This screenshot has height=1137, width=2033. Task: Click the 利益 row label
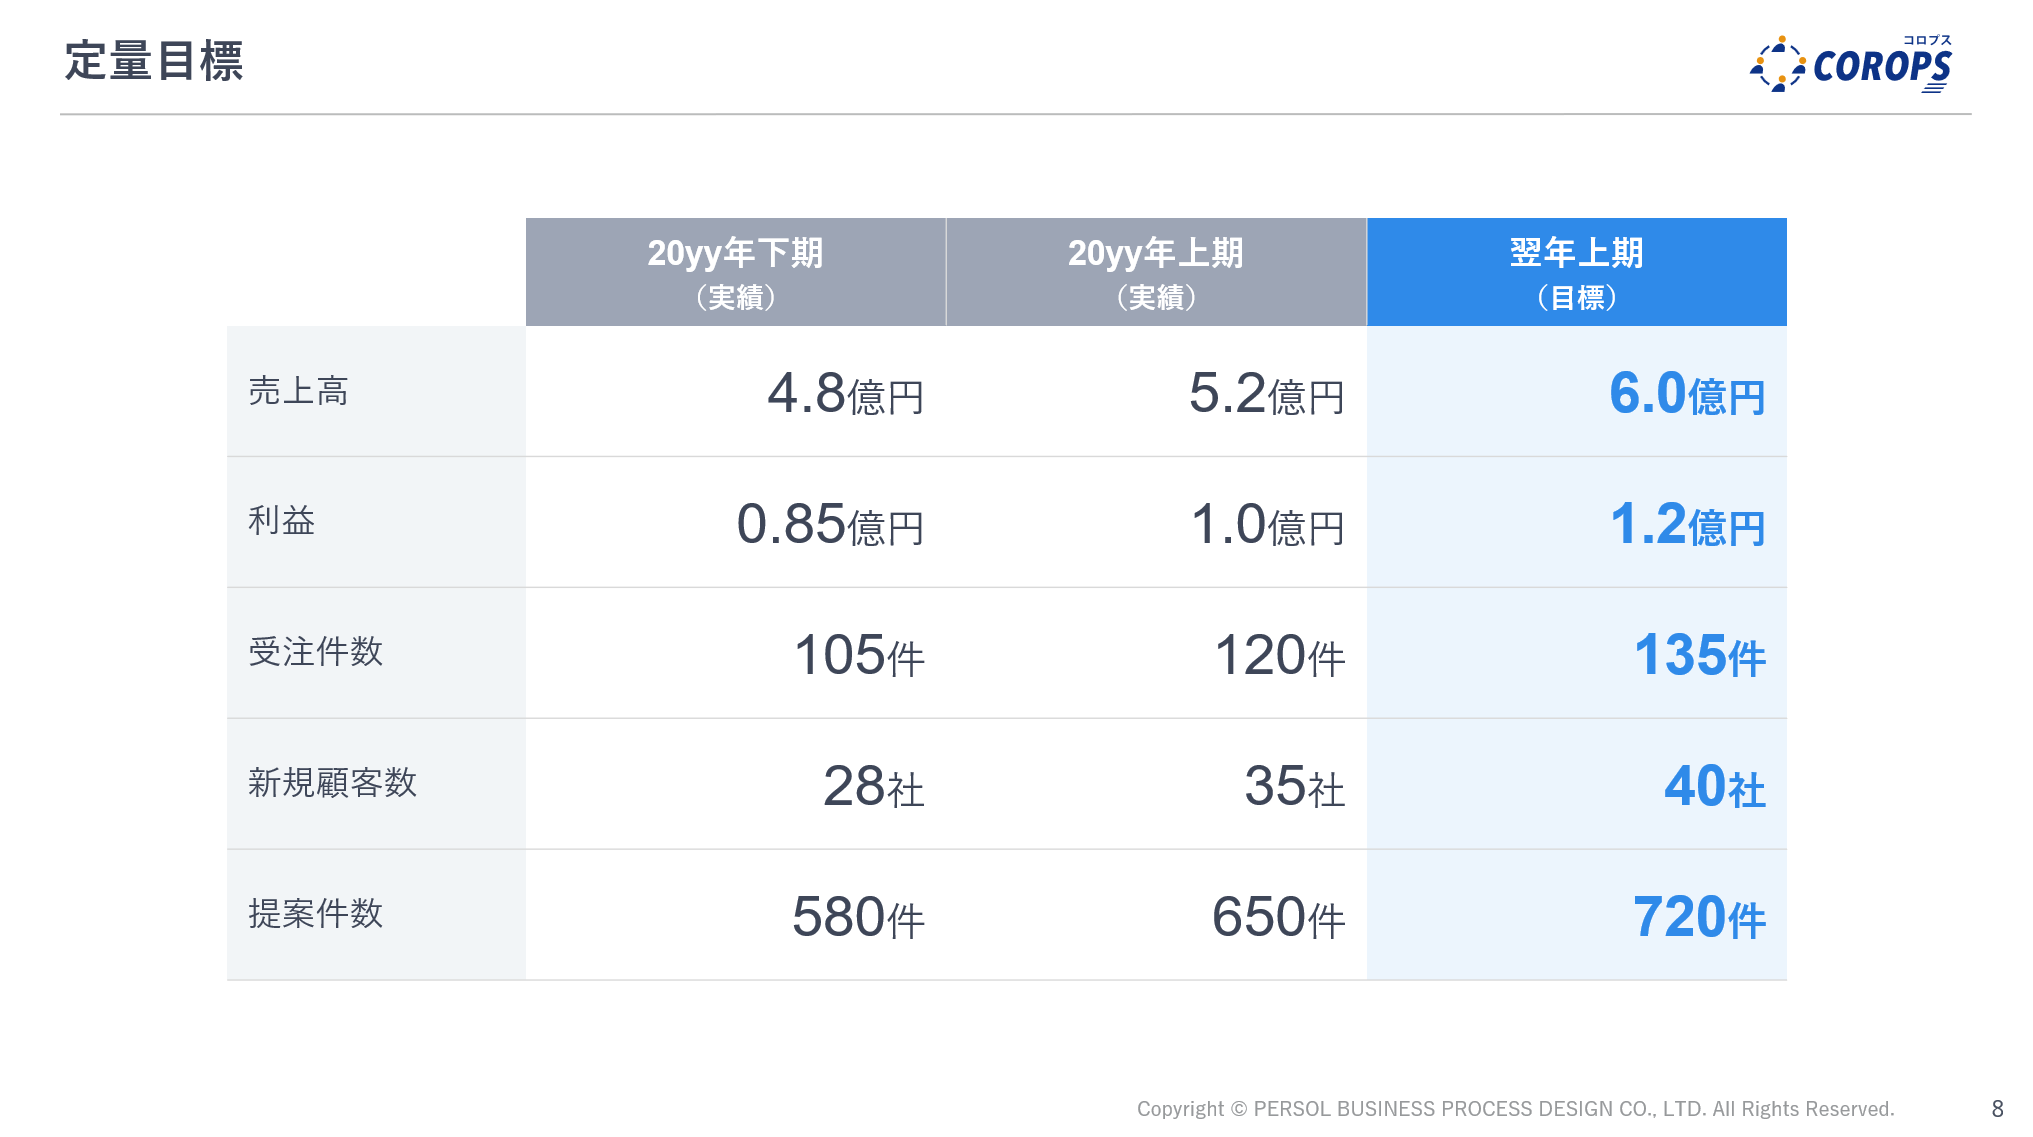[281, 521]
